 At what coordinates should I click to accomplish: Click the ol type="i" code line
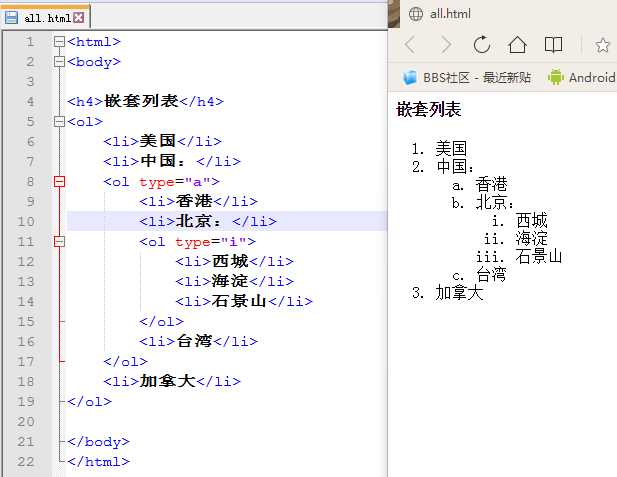pos(198,241)
